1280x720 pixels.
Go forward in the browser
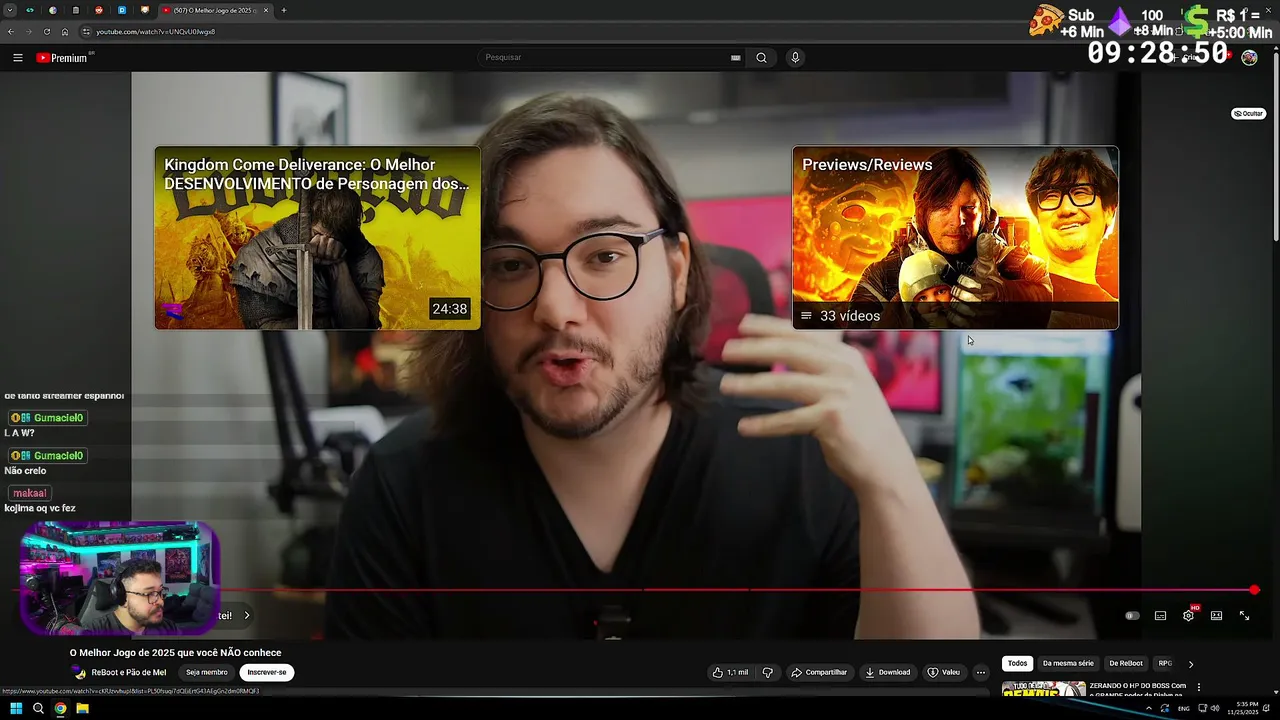(28, 32)
